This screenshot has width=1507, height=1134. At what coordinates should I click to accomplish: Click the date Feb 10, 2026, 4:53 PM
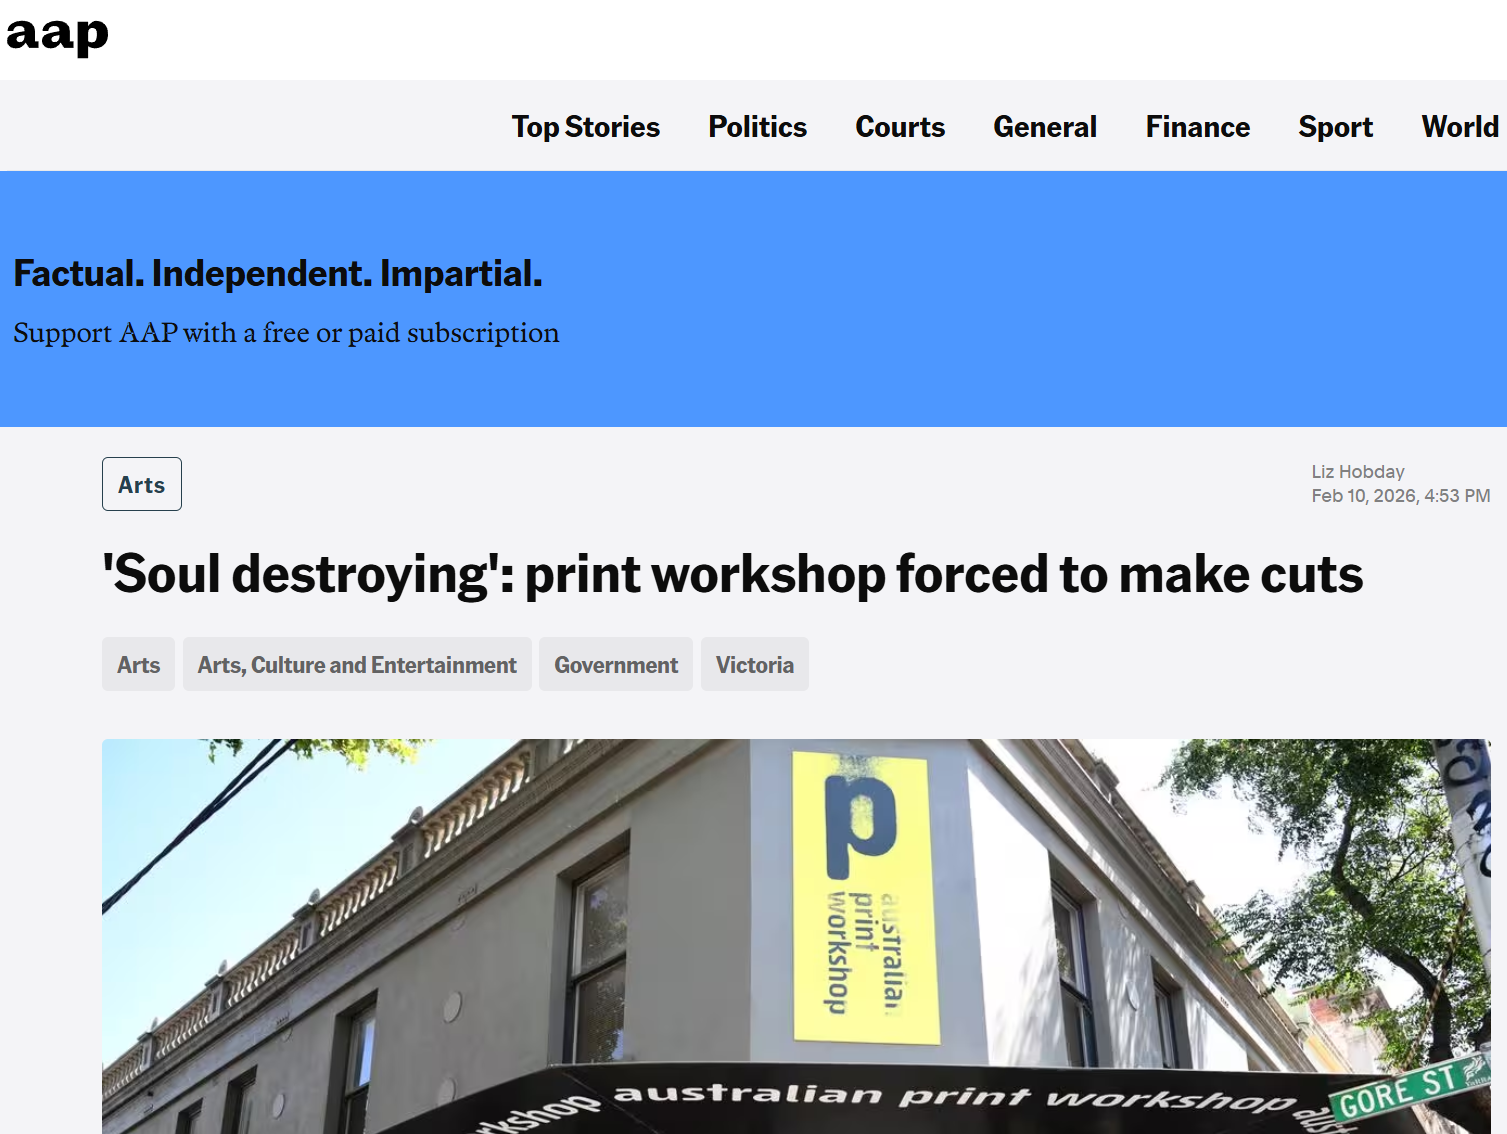(x=1401, y=496)
